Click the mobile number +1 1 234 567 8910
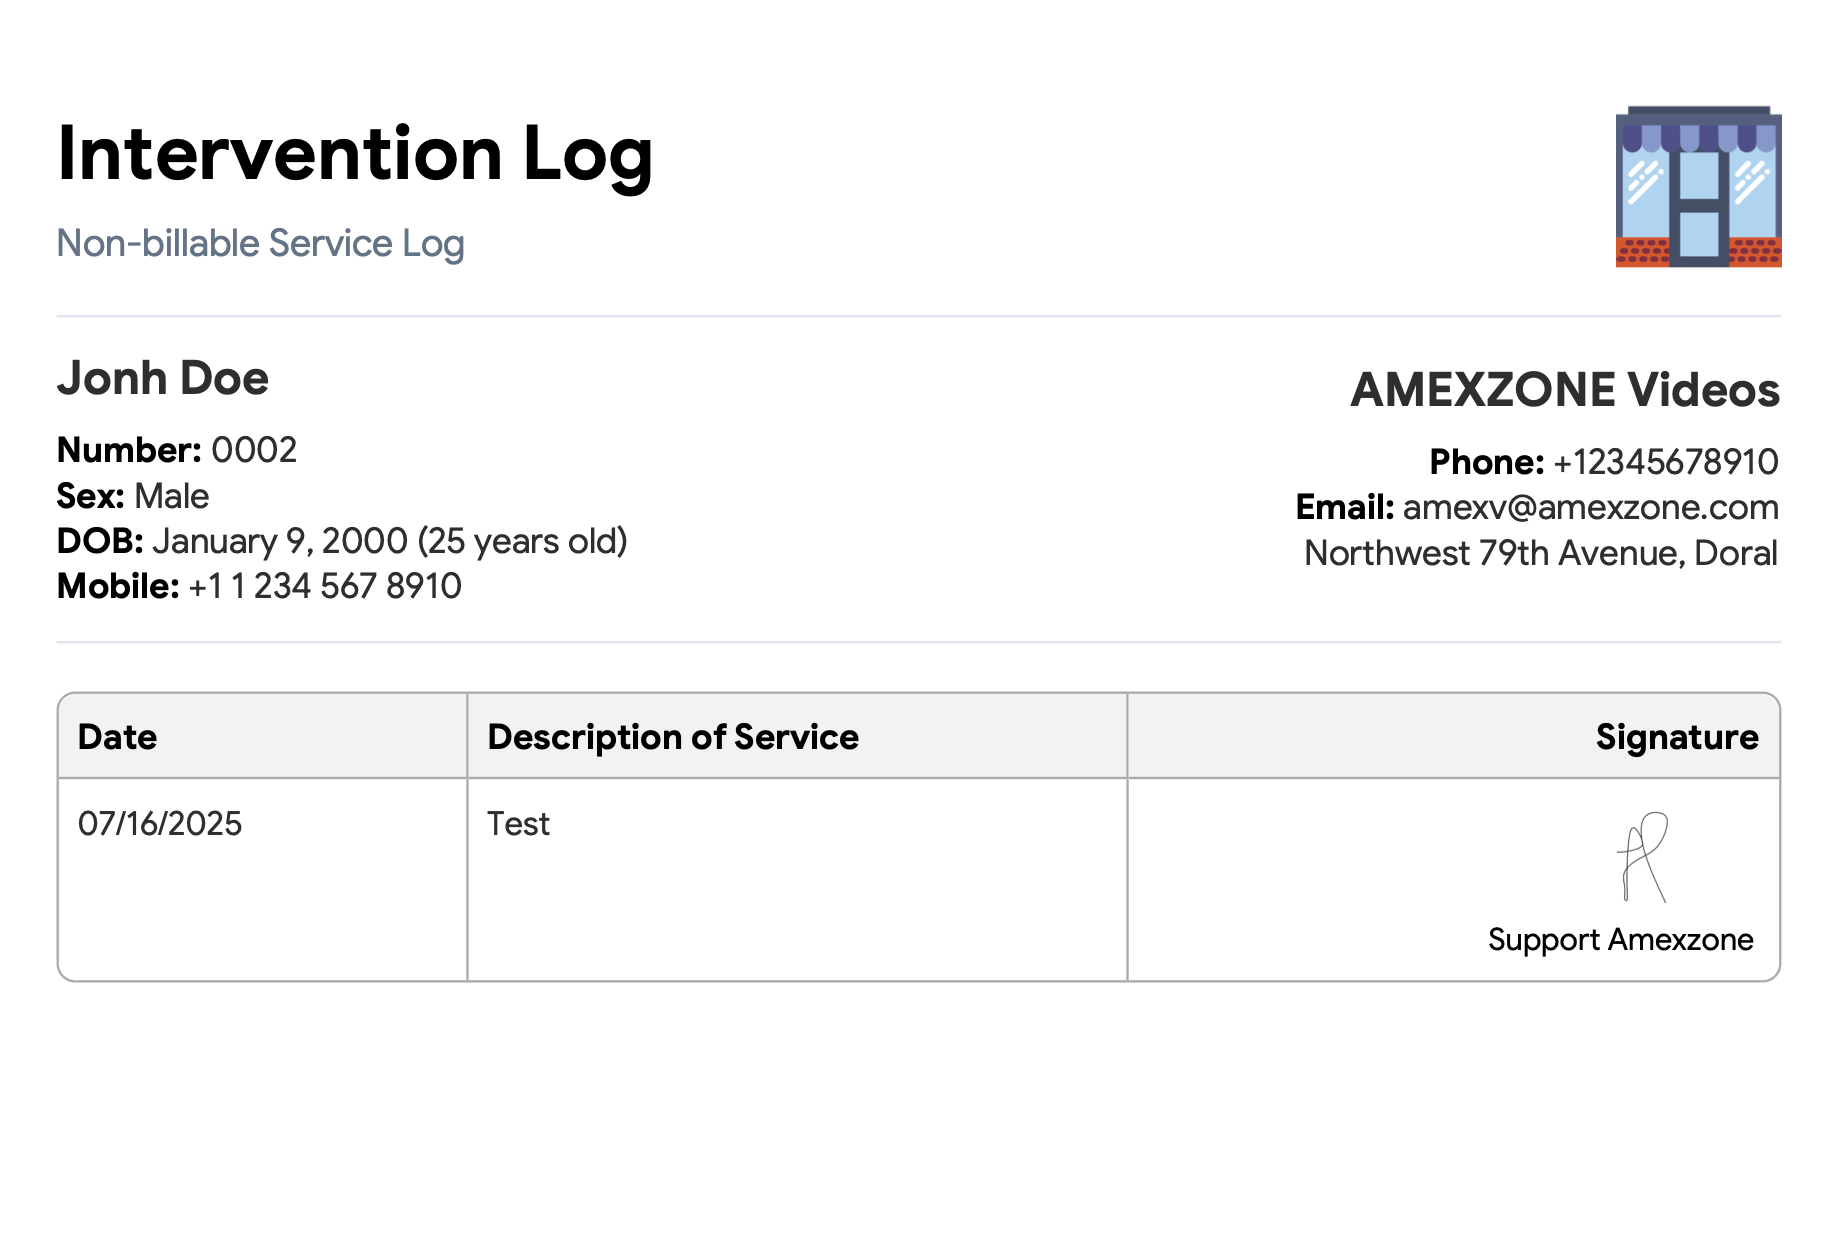The height and width of the screenshot is (1238, 1842). tap(324, 587)
